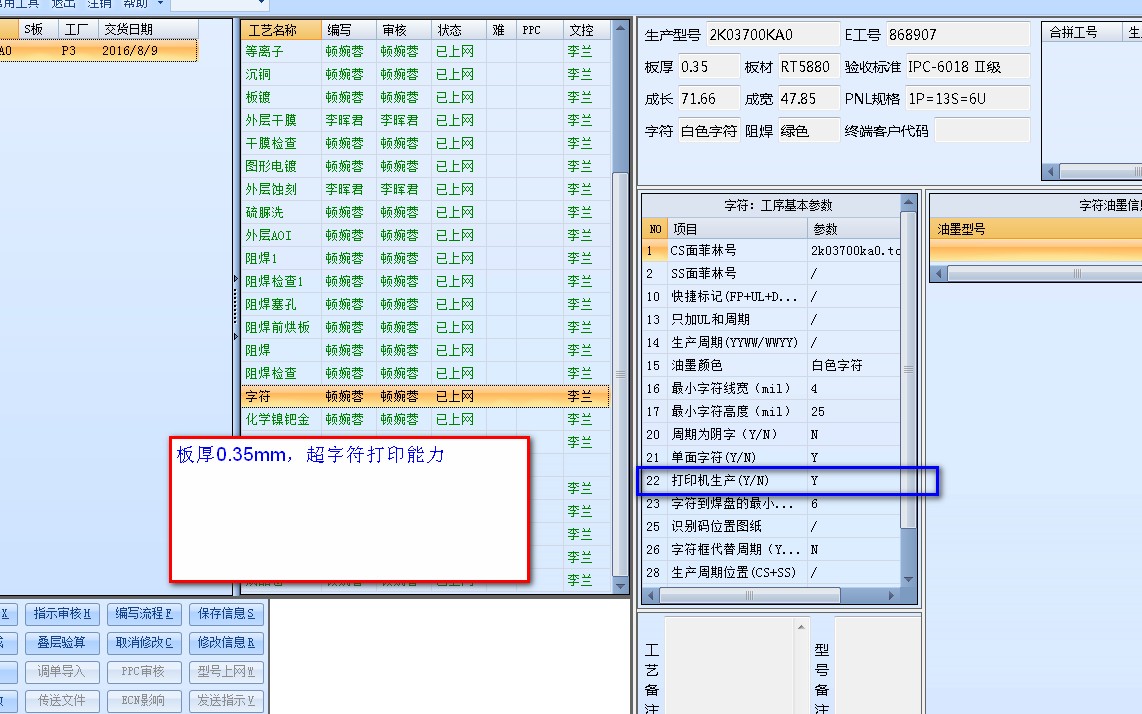The width and height of the screenshot is (1142, 714).
Task: Click the 生产型号 field 2K03700KA0
Action: (x=773, y=34)
